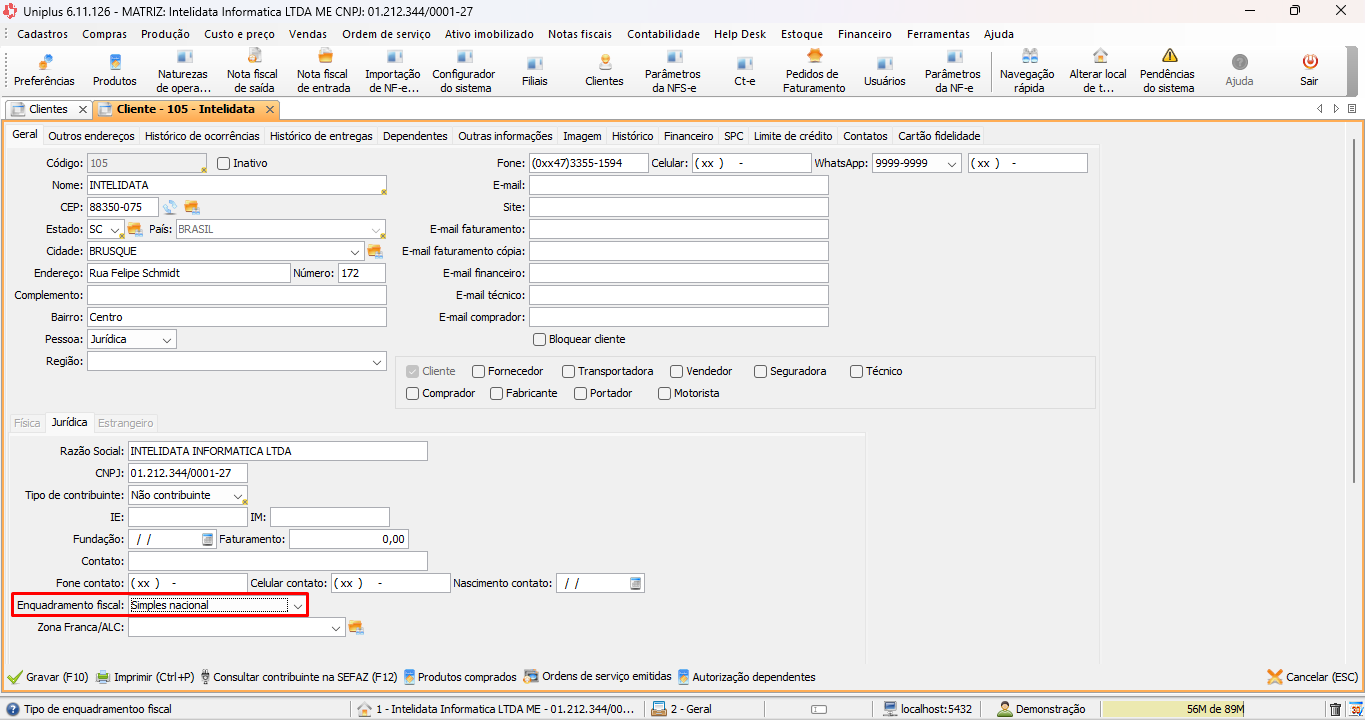Tick the Motorista checkbox
Viewport: 1365px width, 720px height.
coord(665,393)
